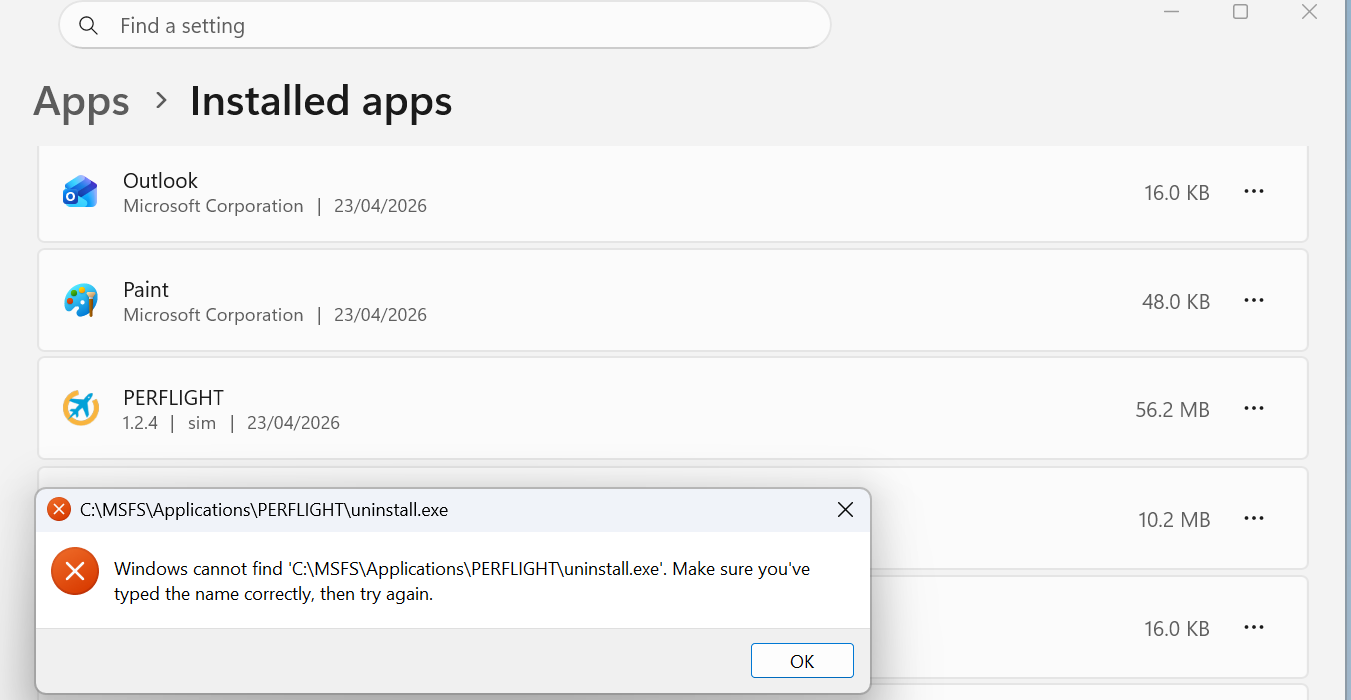Click the Windows cannot find error message
The height and width of the screenshot is (700, 1351).
coord(462,581)
